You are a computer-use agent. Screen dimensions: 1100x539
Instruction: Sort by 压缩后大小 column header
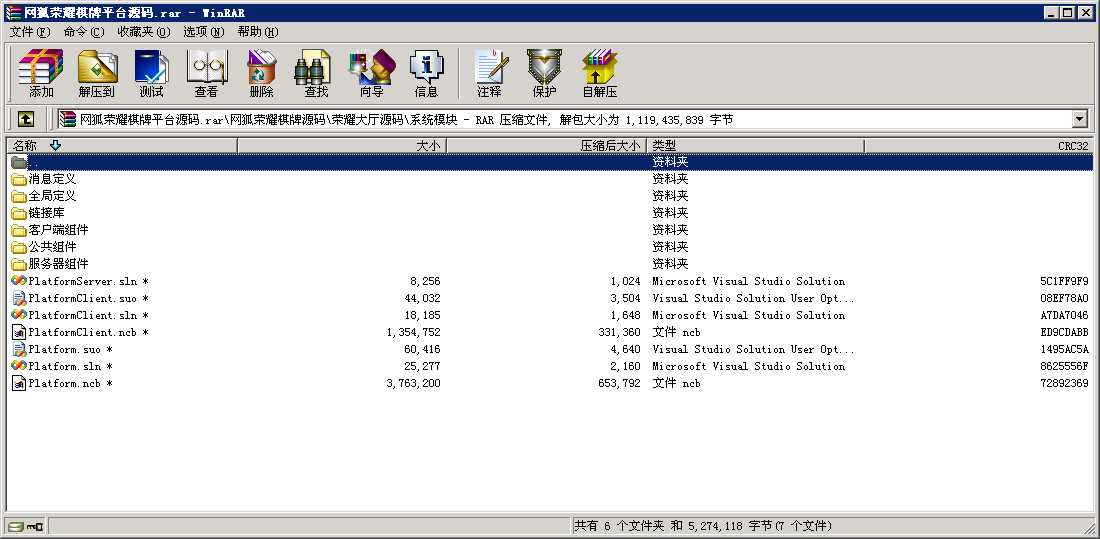(x=546, y=145)
